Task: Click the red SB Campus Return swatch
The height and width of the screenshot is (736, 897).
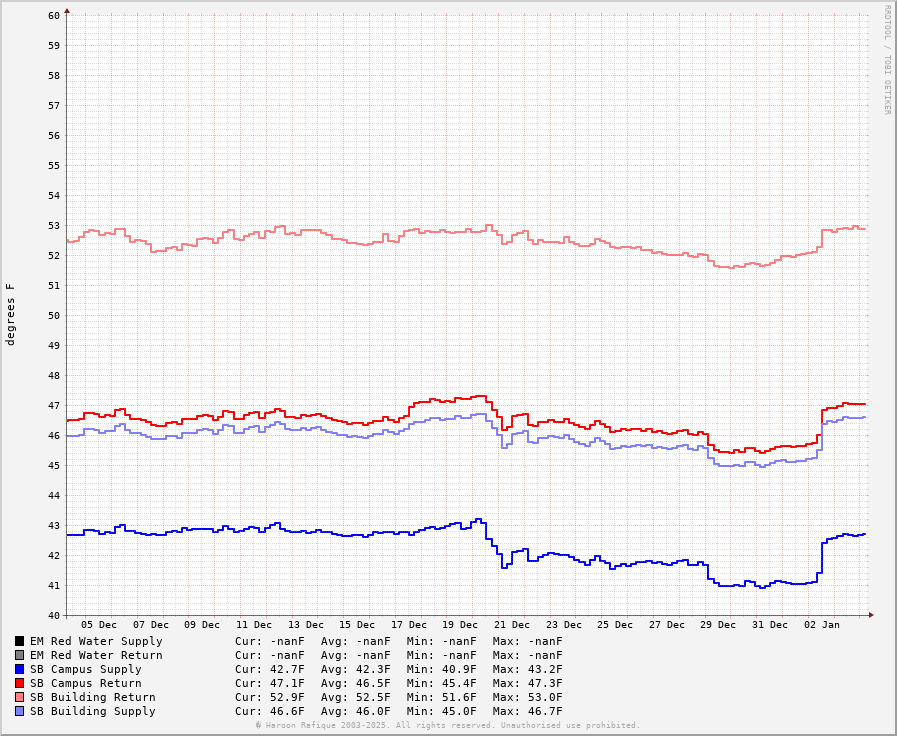Action: coord(19,683)
